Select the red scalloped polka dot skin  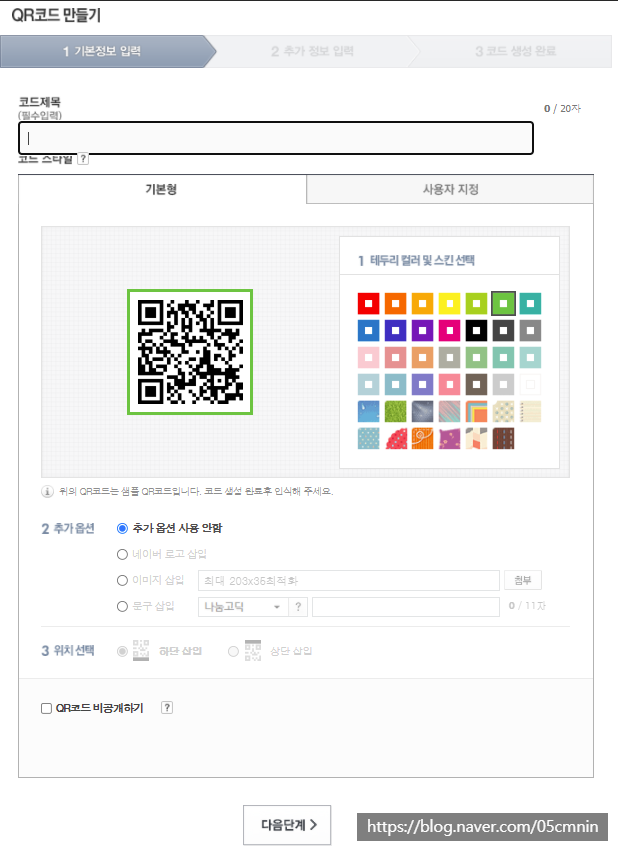click(396, 439)
